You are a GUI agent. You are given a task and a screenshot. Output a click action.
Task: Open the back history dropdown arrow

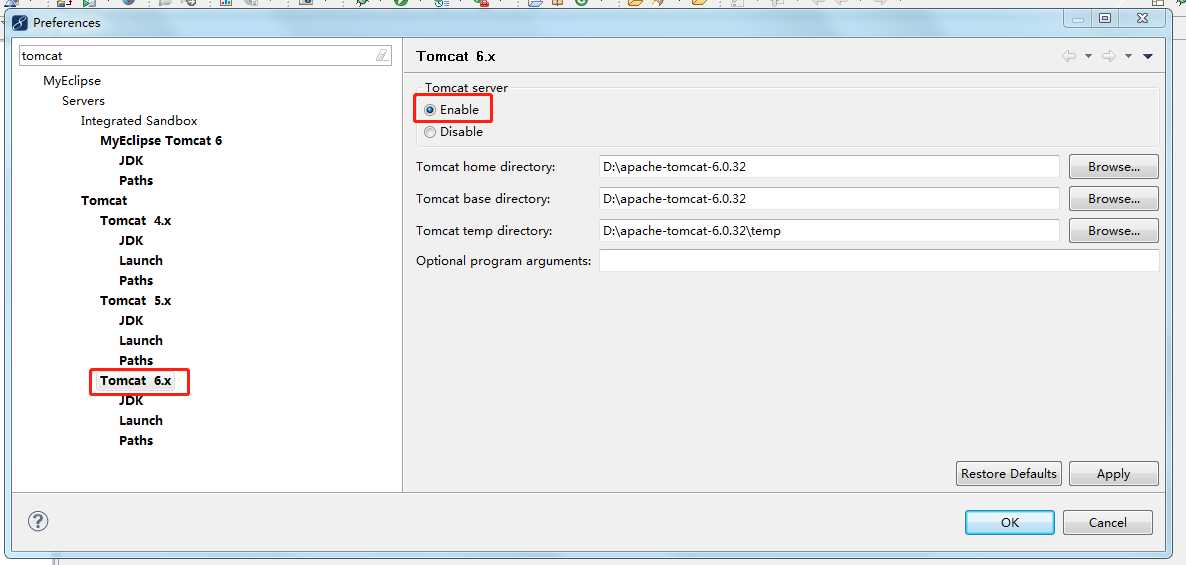click(x=1088, y=56)
